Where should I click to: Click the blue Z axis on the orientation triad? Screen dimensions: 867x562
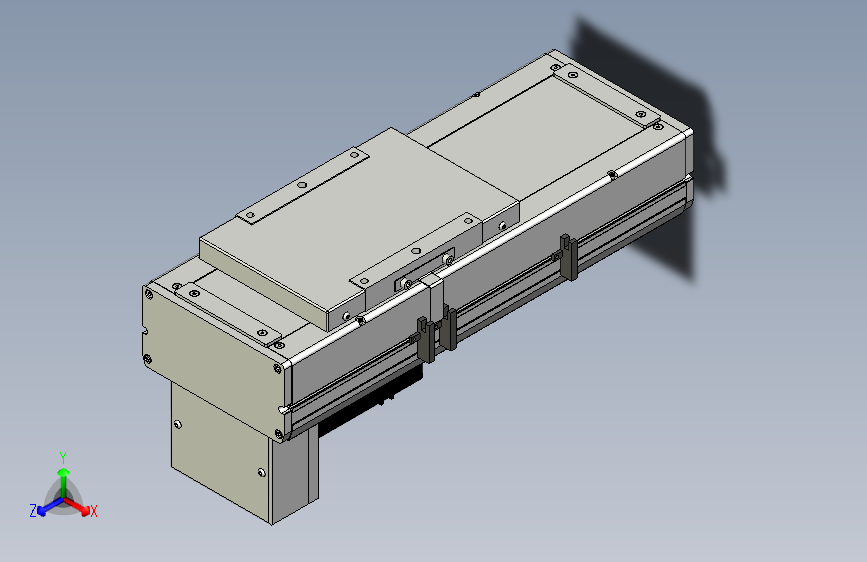click(x=50, y=507)
